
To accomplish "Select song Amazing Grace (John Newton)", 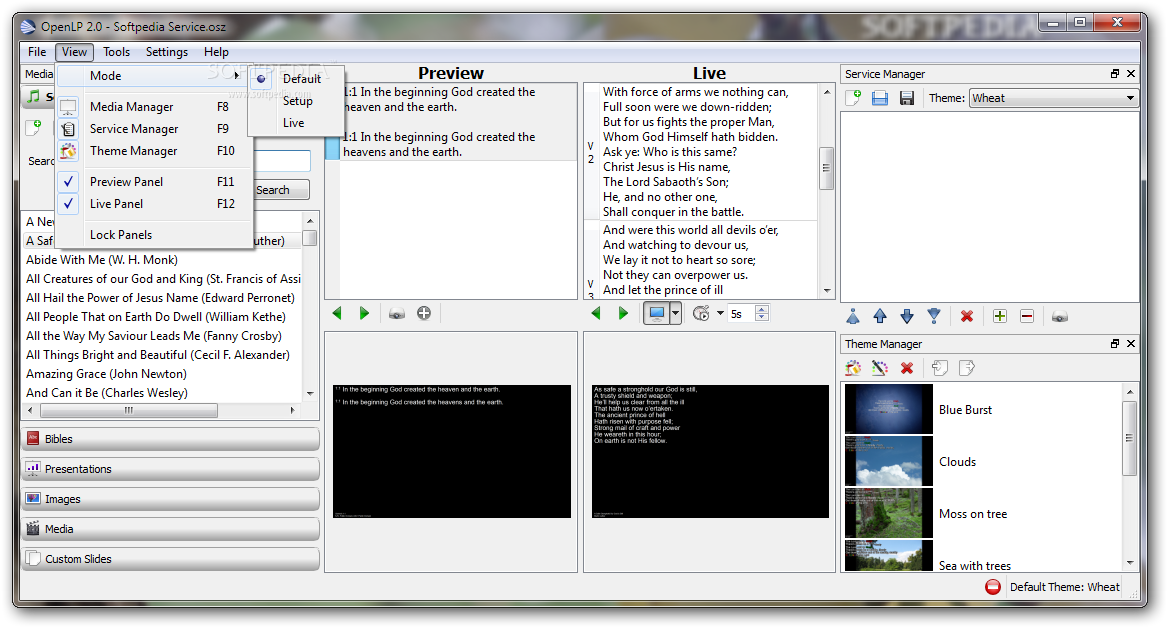I will pos(107,374).
